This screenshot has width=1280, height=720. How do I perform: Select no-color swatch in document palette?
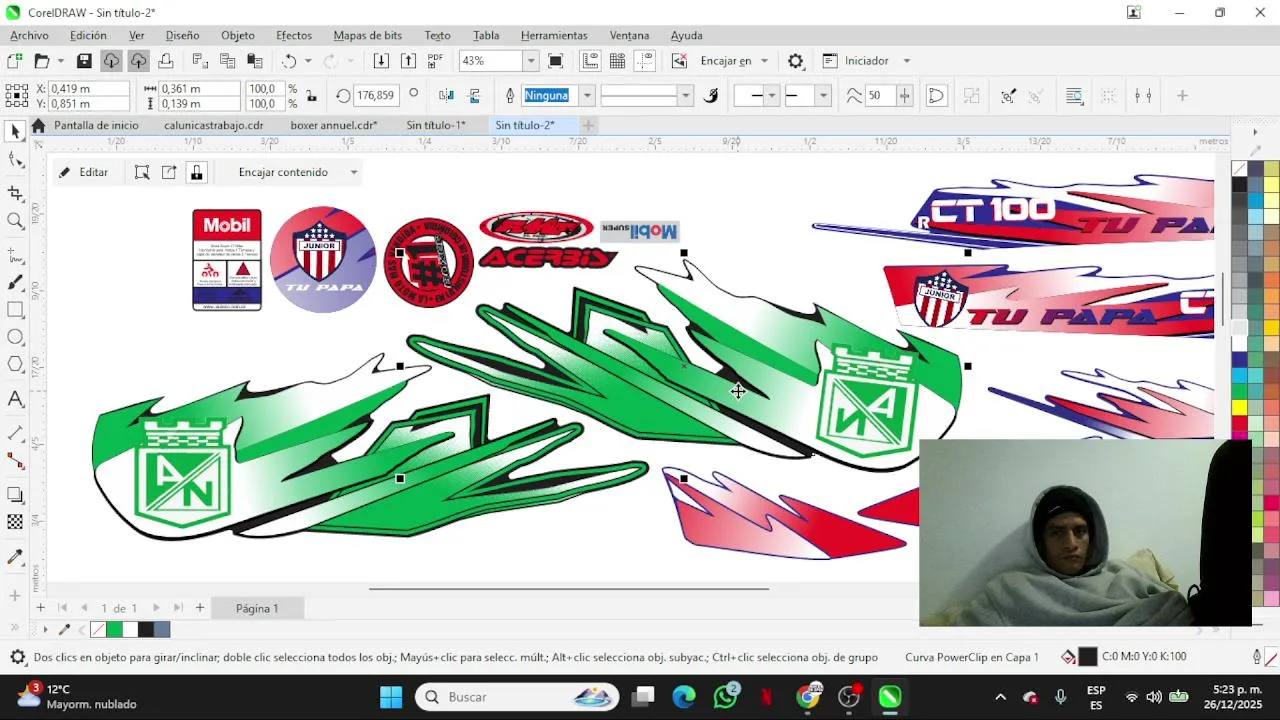pyautogui.click(x=98, y=629)
